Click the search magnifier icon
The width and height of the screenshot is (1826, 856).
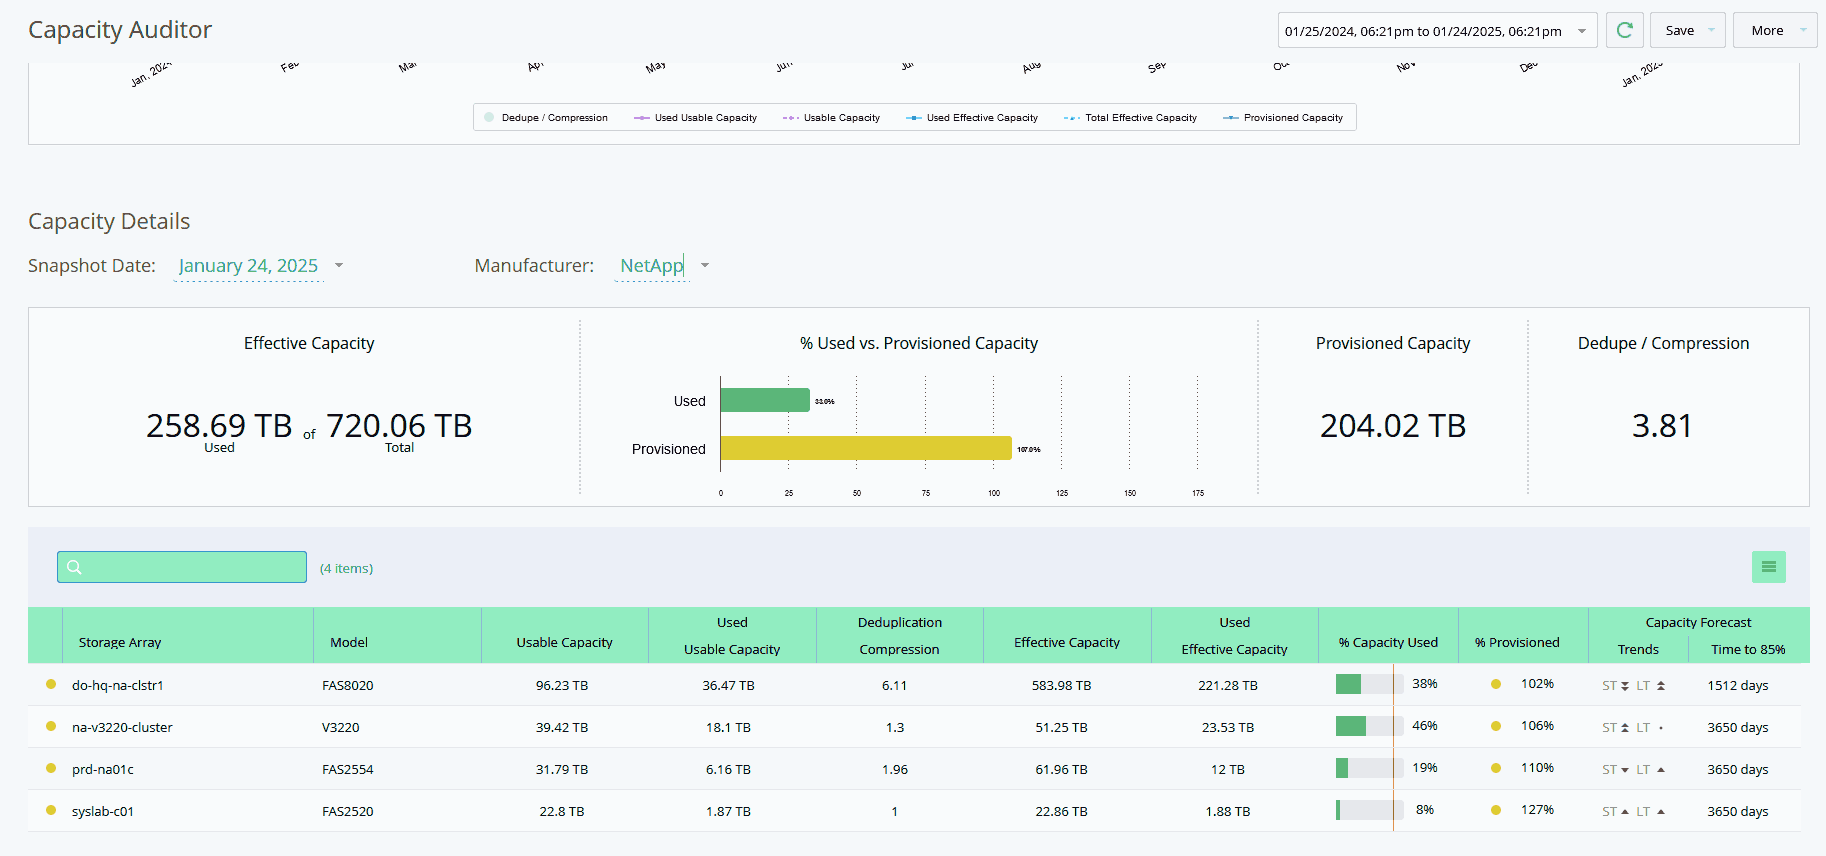74,567
